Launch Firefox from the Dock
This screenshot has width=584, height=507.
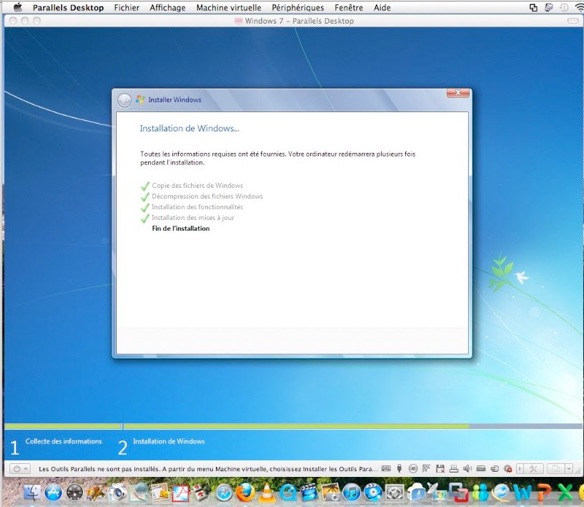pyautogui.click(x=245, y=492)
